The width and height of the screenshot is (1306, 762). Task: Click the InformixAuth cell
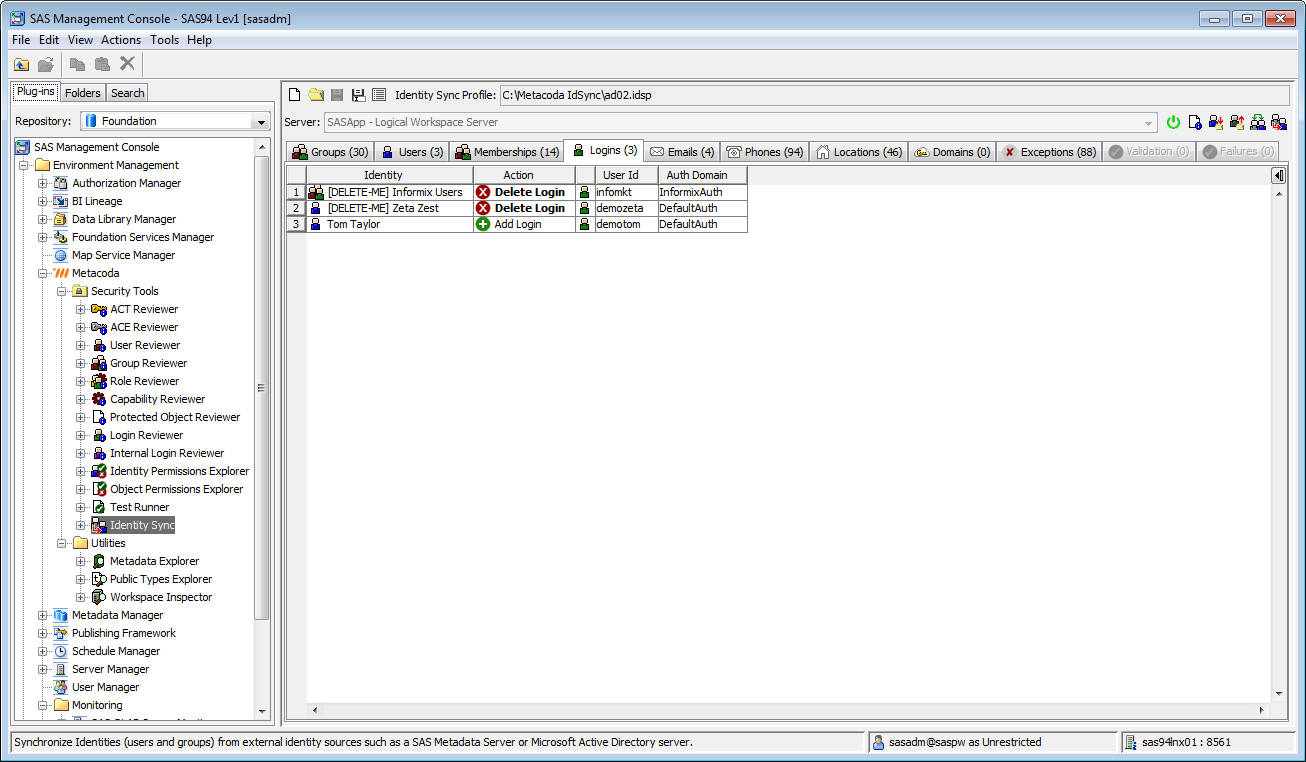click(x=702, y=192)
